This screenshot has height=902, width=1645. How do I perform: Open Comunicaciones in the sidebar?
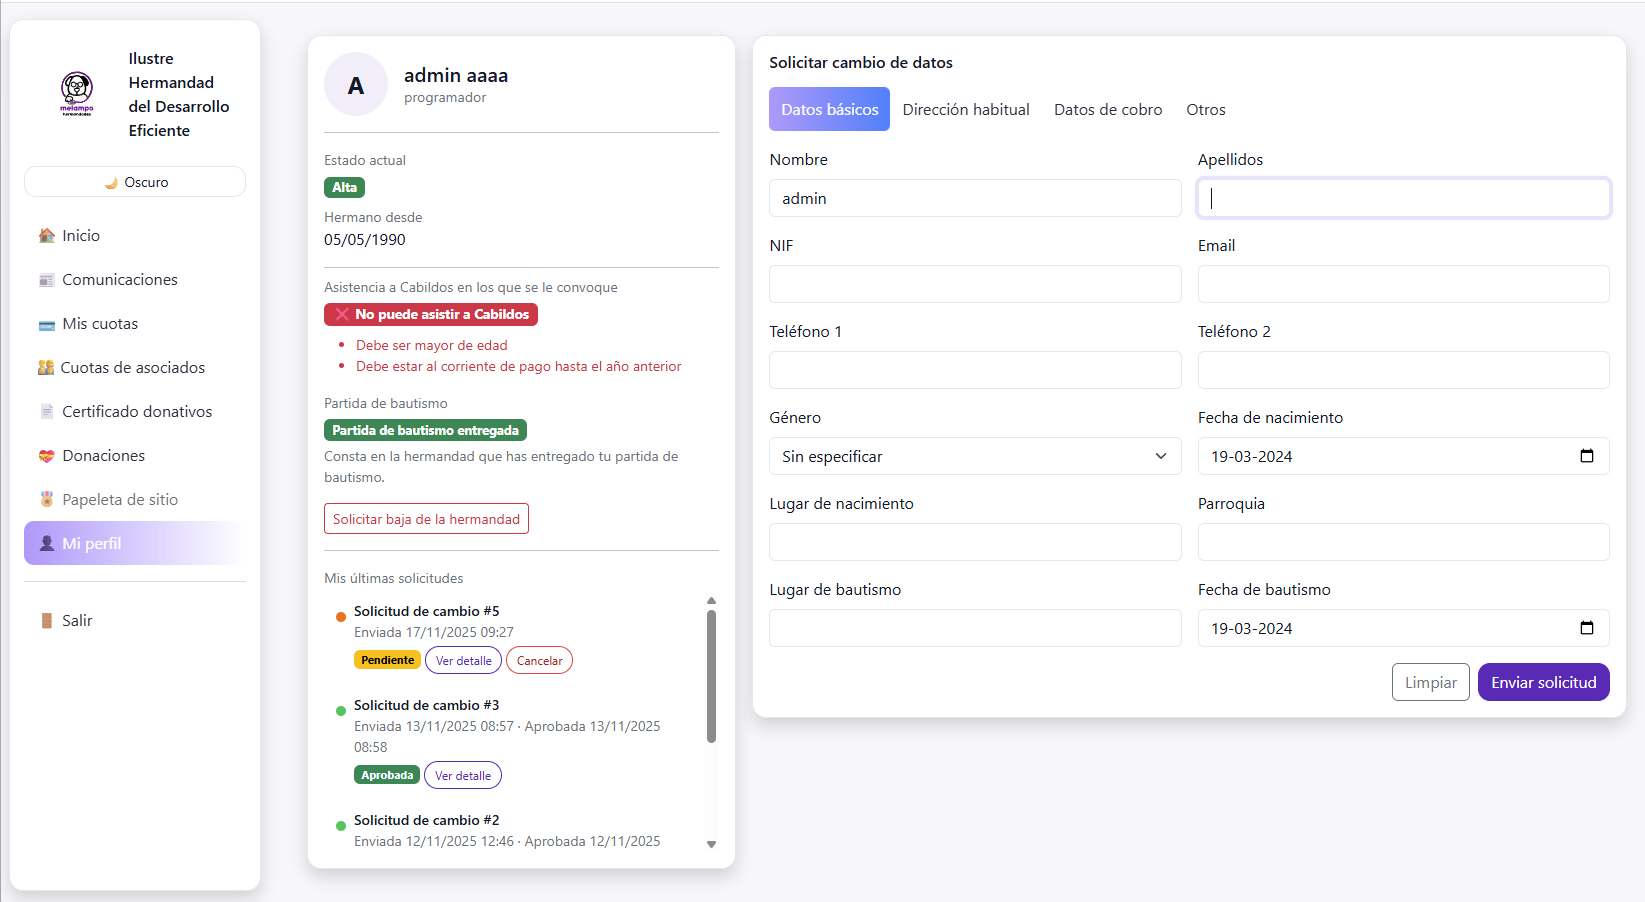[135, 280]
